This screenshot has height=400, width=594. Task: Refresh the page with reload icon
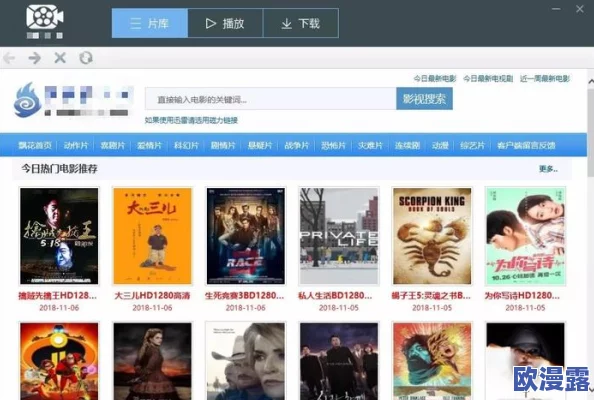(x=86, y=58)
